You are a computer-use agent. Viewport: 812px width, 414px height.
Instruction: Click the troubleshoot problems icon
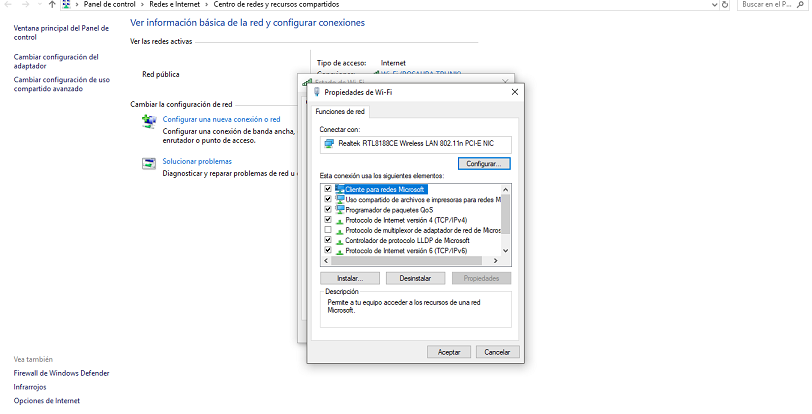click(x=149, y=164)
